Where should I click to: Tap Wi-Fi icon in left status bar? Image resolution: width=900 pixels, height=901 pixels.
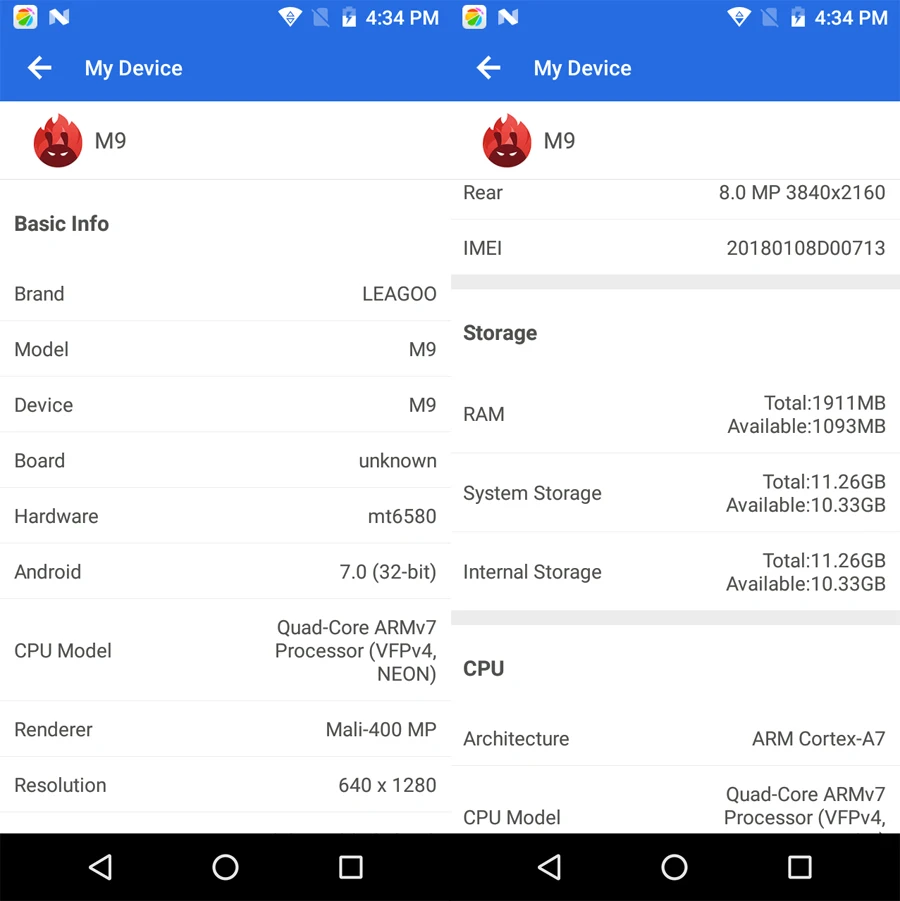290,17
